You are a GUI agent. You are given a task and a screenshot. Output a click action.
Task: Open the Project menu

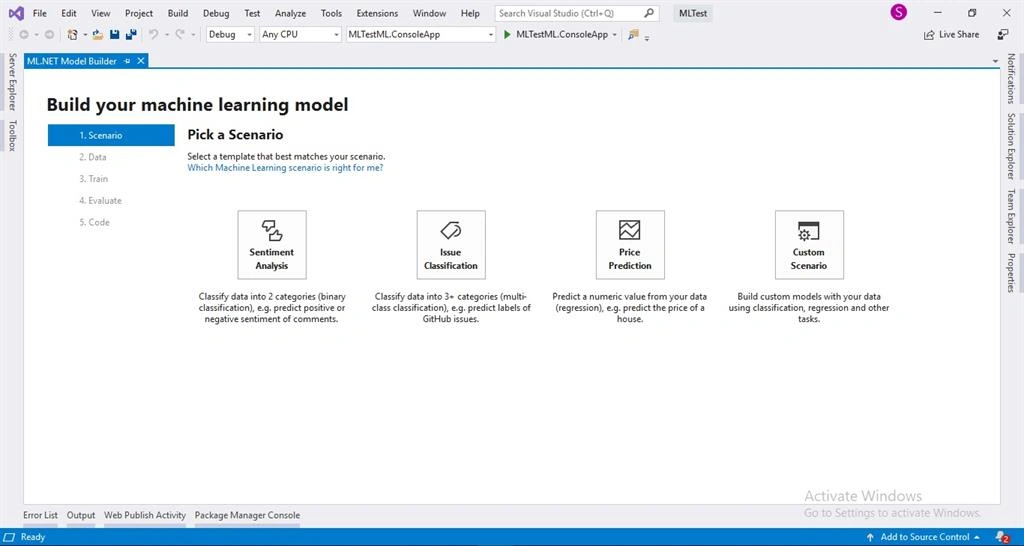click(x=139, y=13)
